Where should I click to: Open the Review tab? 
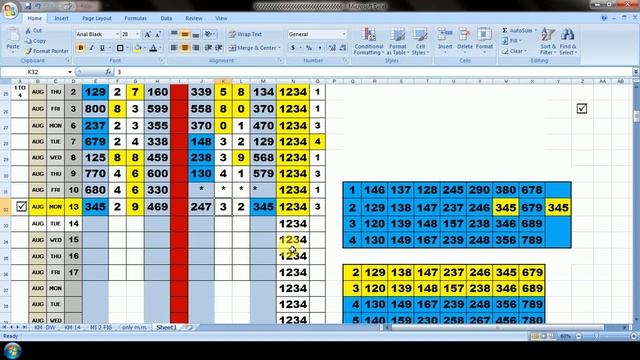tap(194, 18)
